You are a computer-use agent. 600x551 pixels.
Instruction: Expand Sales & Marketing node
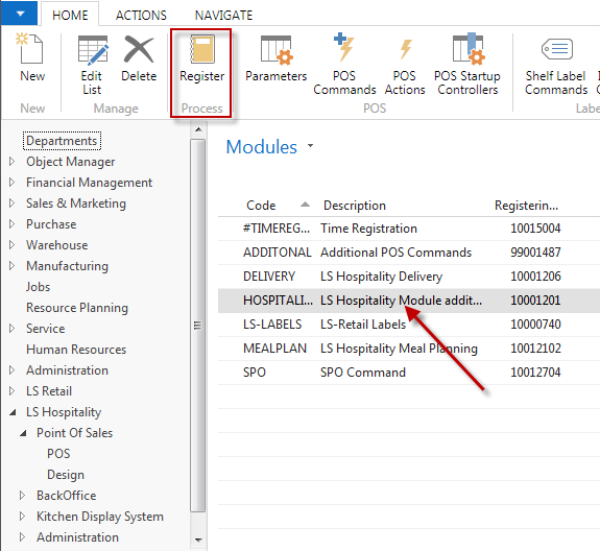pos(12,203)
